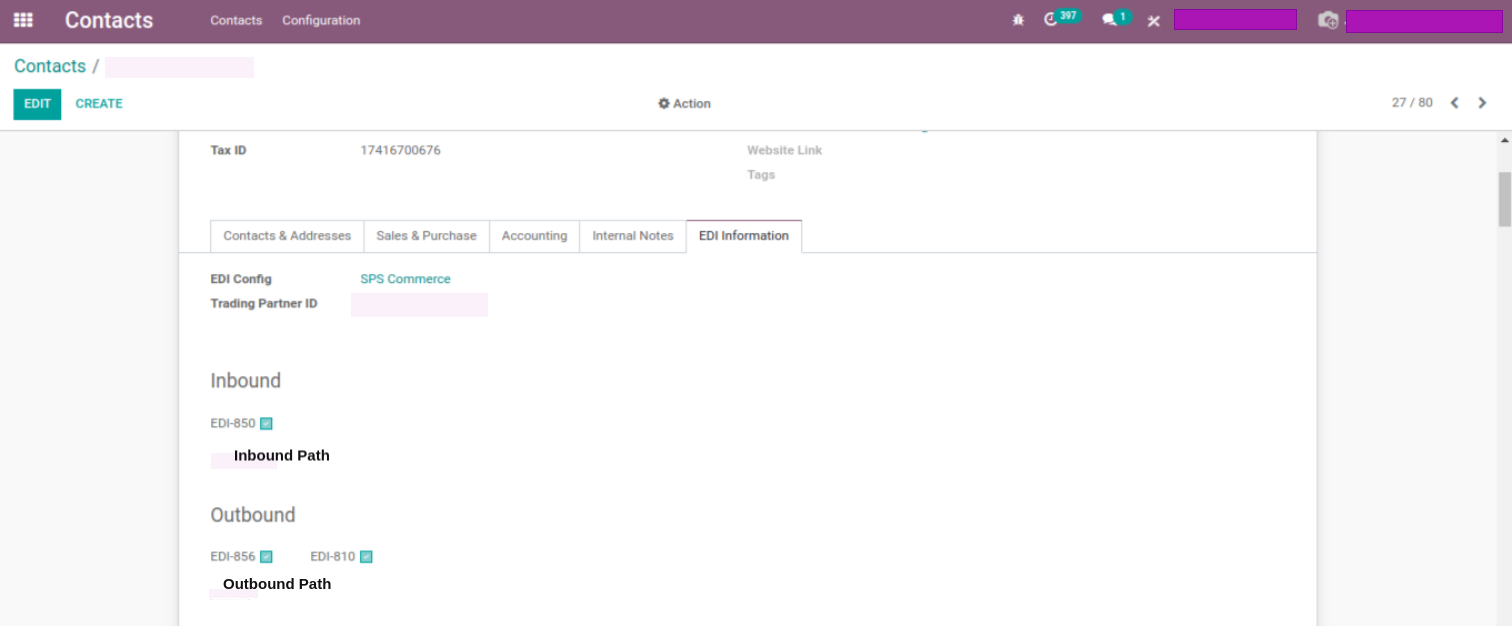This screenshot has width=1512, height=626.
Task: Open the Action dropdown menu
Action: click(684, 103)
